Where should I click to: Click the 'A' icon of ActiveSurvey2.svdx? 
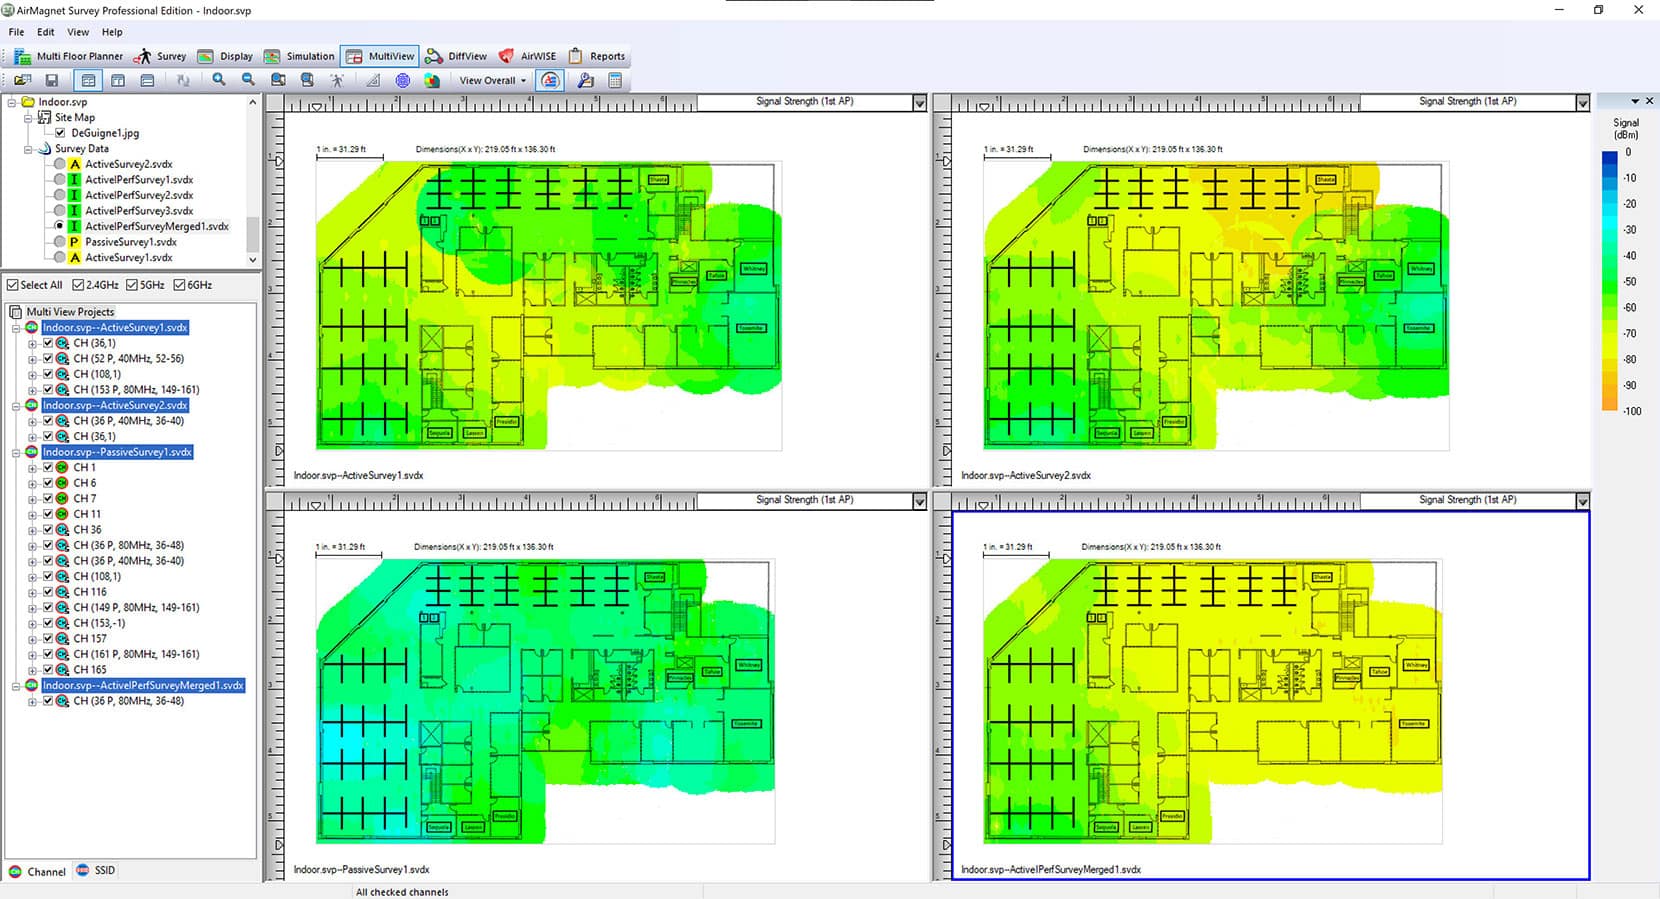coord(74,164)
